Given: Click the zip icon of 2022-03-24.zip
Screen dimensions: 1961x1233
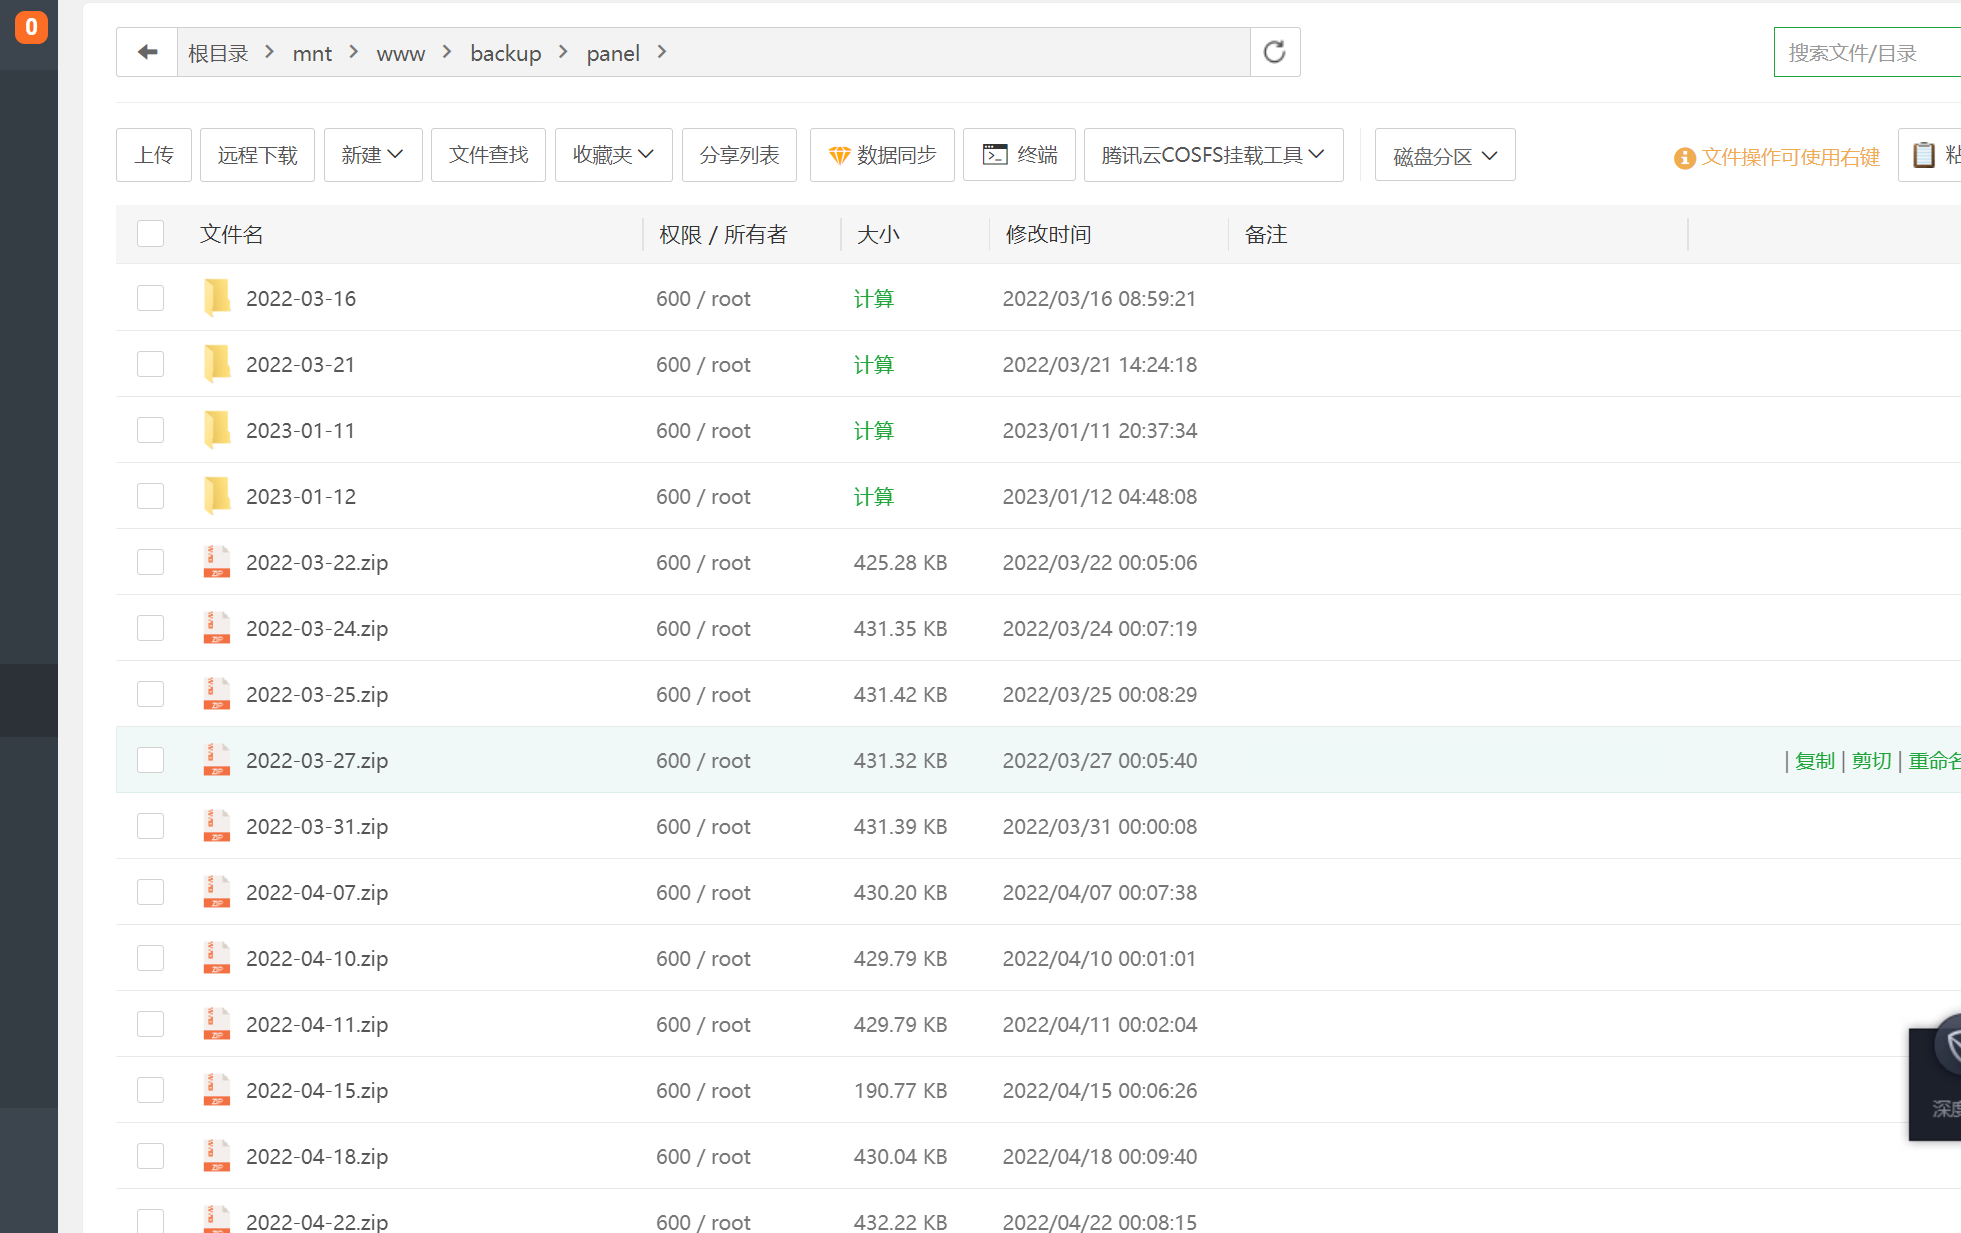Looking at the screenshot, I should coord(217,628).
